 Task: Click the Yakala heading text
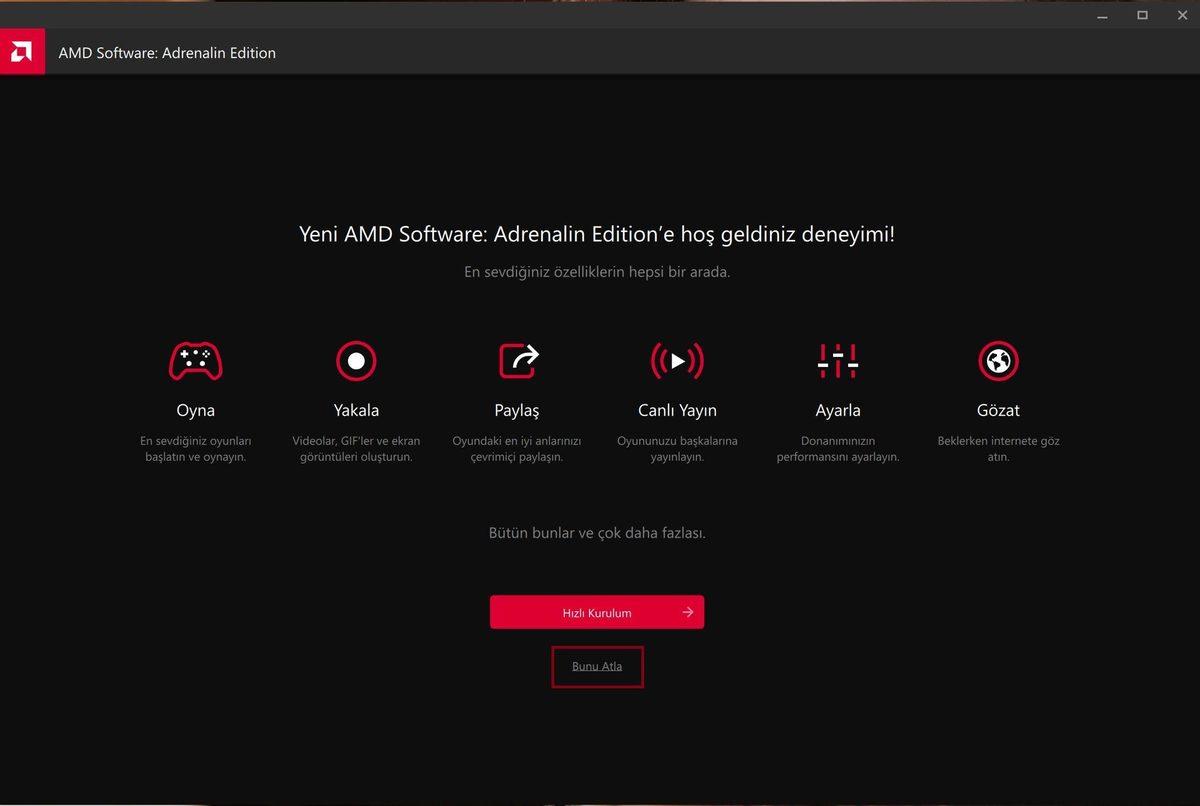pyautogui.click(x=356, y=410)
